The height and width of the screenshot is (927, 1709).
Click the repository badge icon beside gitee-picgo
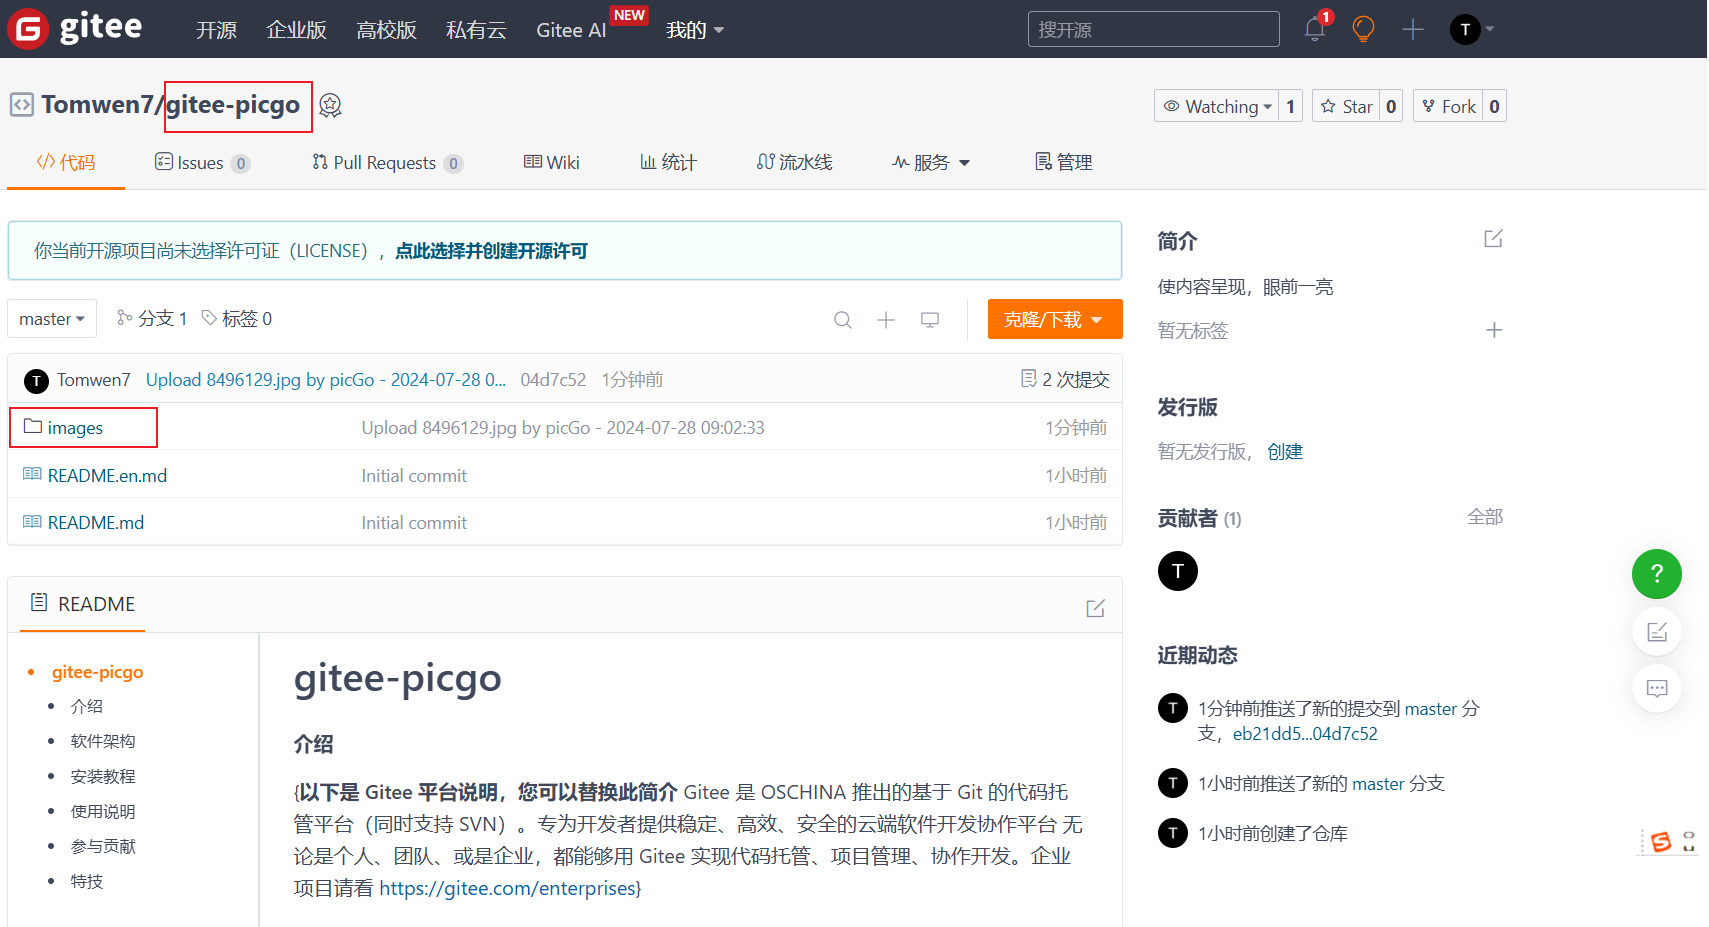[330, 106]
